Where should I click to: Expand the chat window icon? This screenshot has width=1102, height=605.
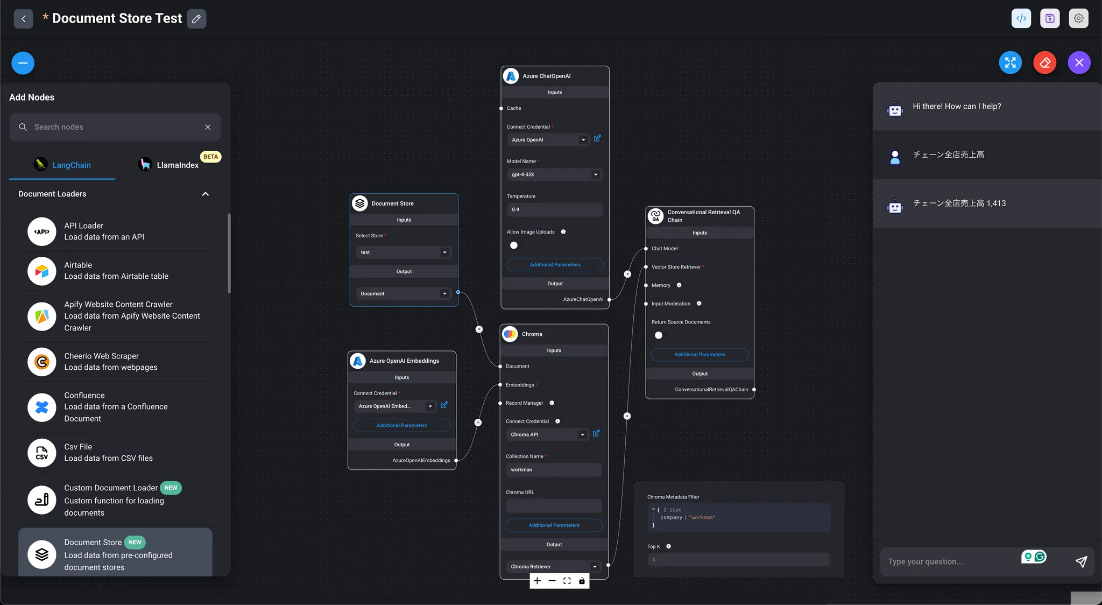pyautogui.click(x=1011, y=62)
